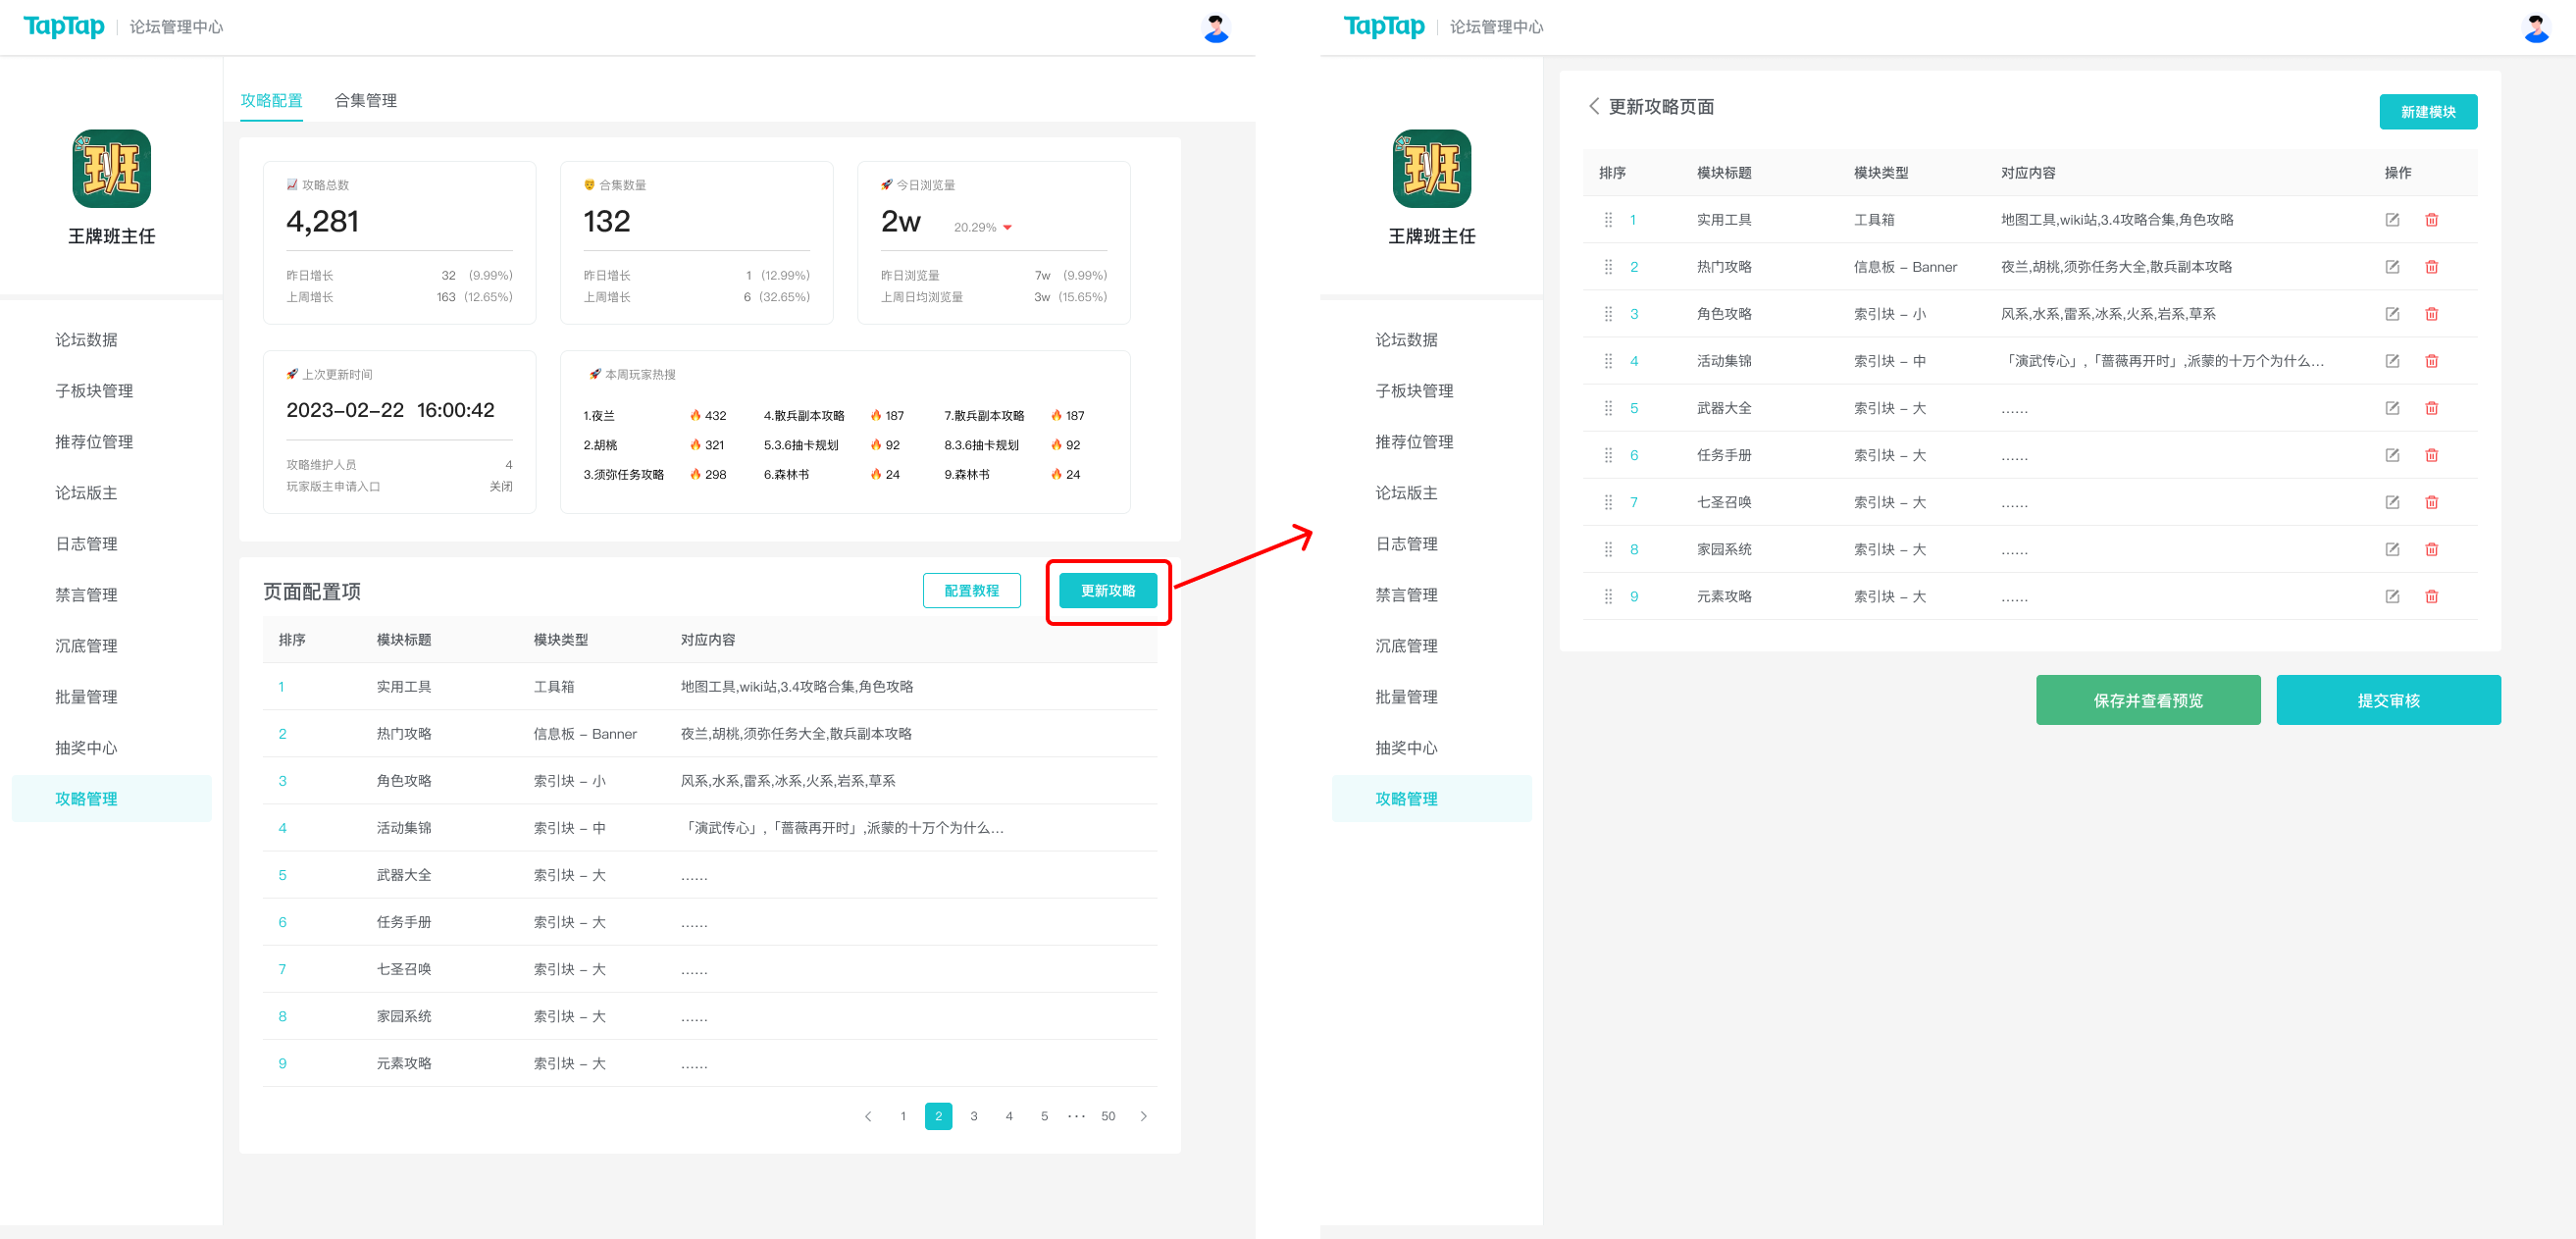Delete the 元素攻略 module row
Viewport: 2576px width, 1239px height.
pos(2431,596)
